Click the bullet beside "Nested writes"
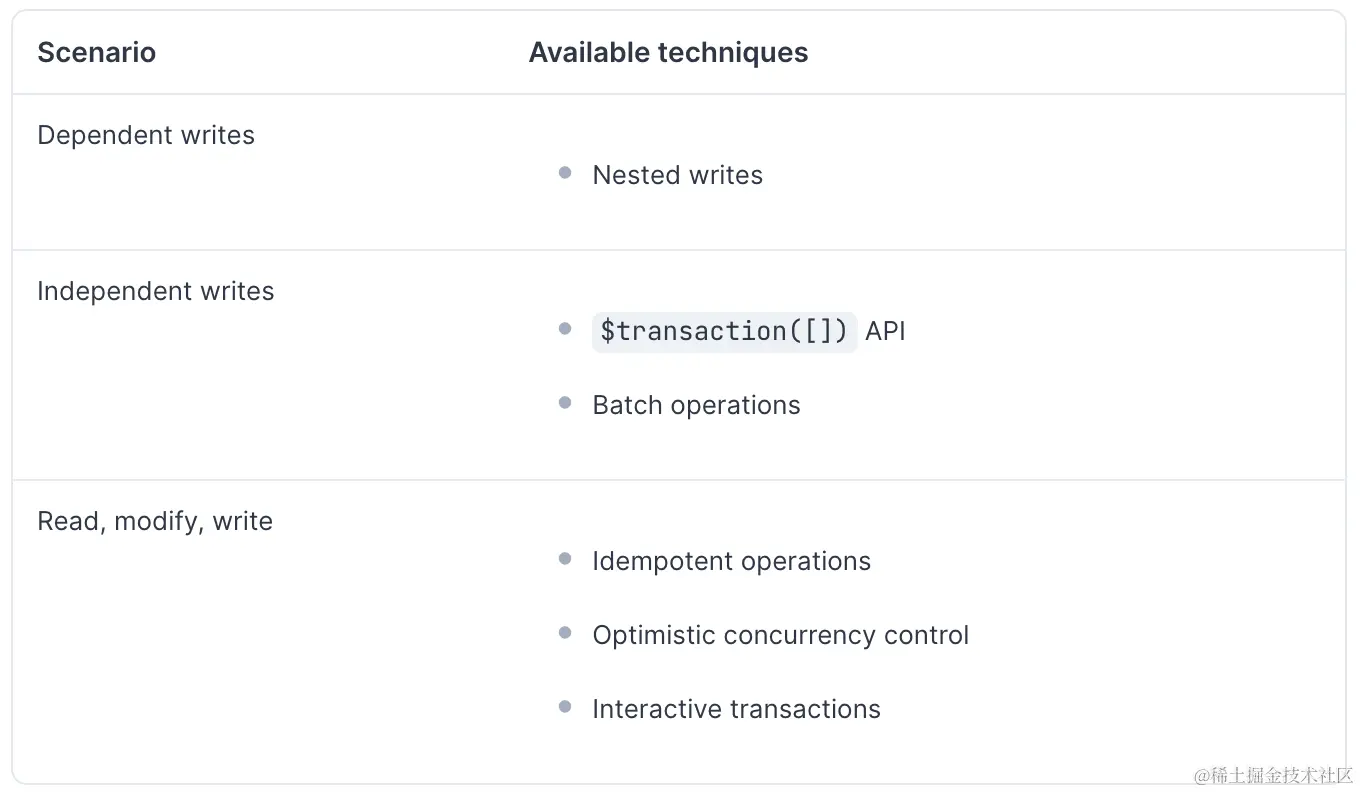The image size is (1360, 792). coord(565,173)
